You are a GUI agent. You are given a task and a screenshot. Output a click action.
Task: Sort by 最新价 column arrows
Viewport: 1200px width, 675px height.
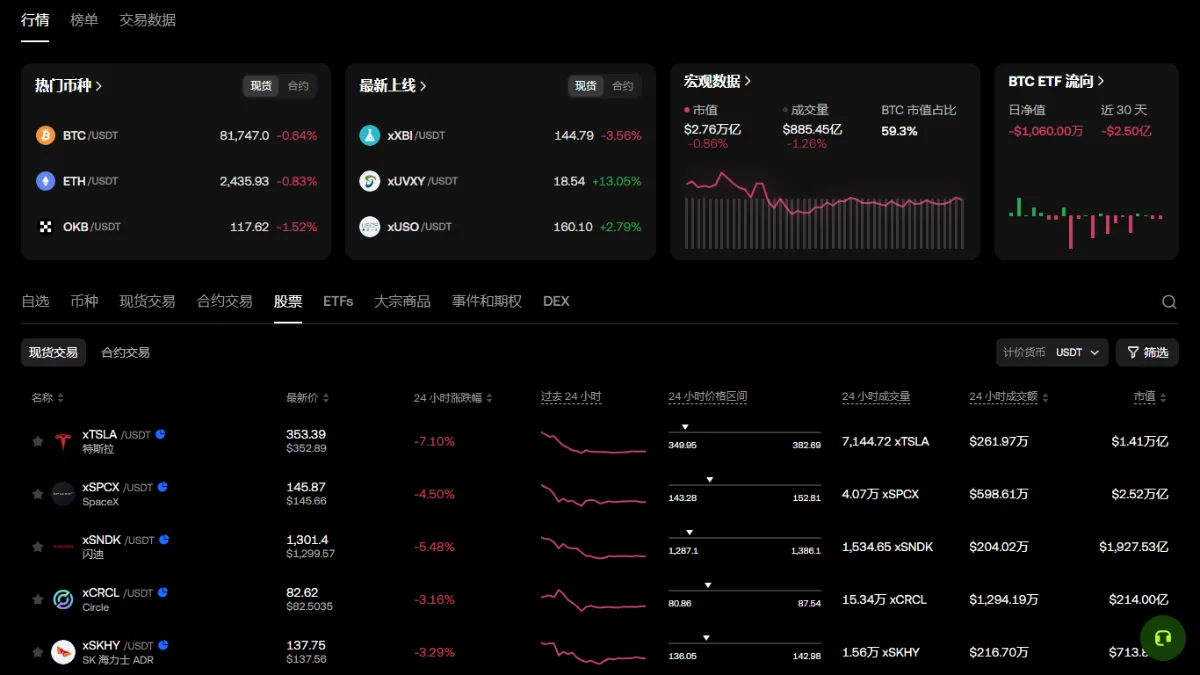pyautogui.click(x=326, y=398)
